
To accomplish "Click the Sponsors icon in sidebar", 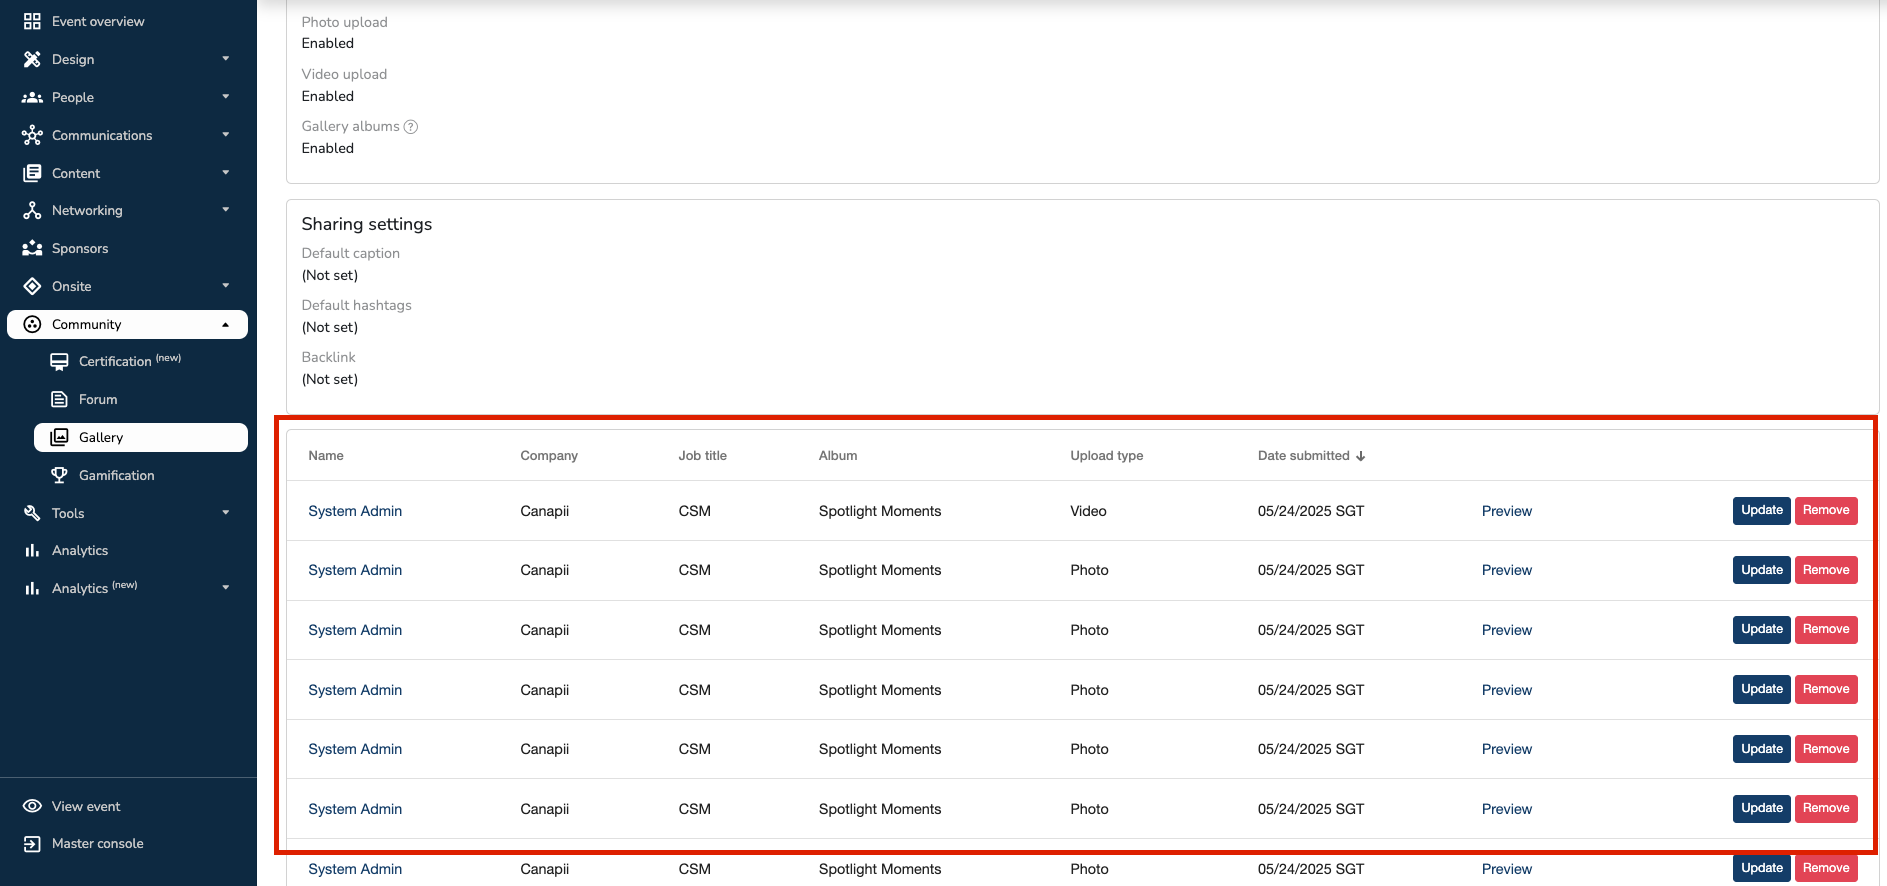I will point(32,248).
